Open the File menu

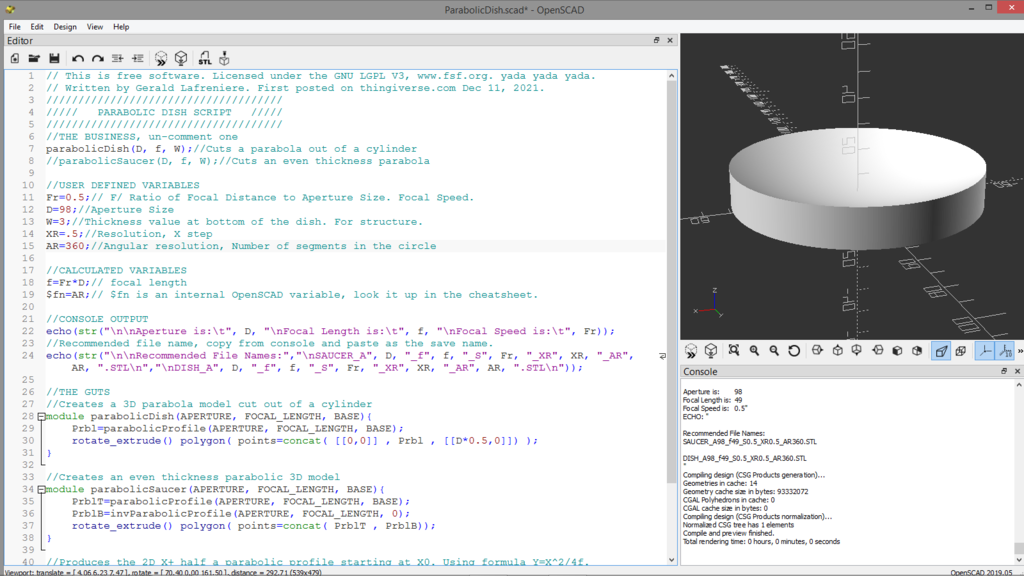[x=14, y=27]
